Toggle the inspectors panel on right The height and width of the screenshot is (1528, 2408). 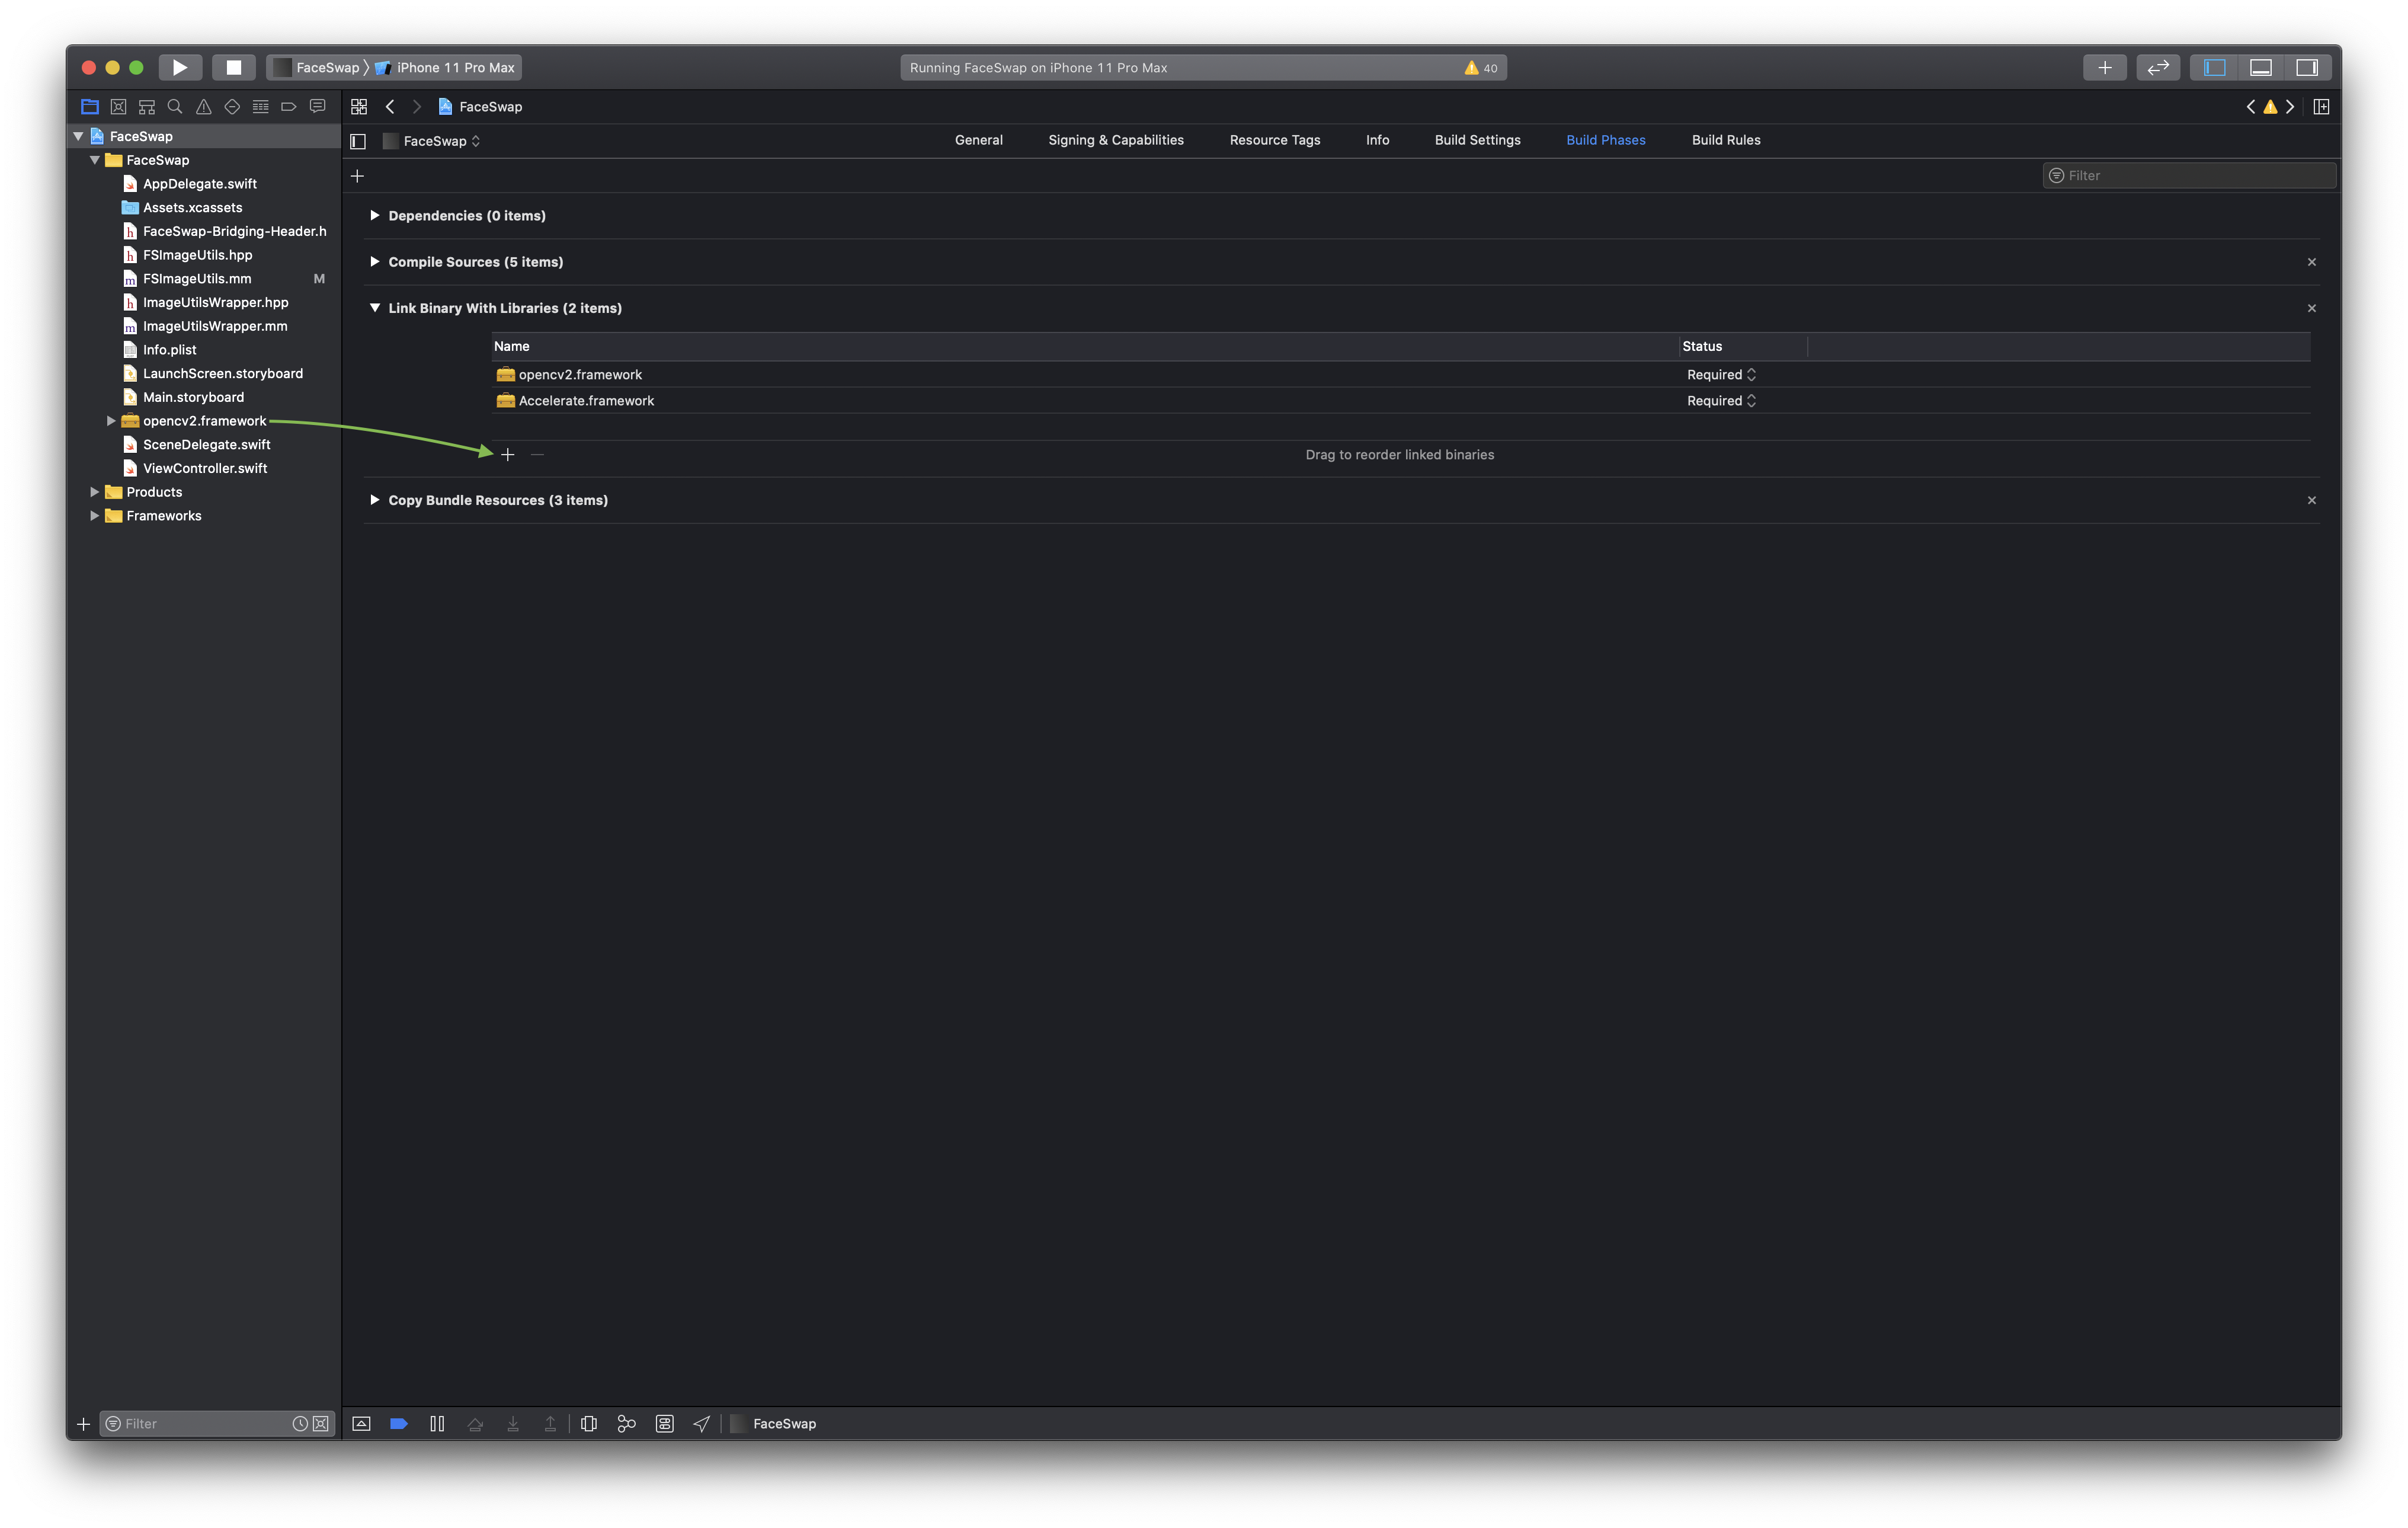(x=2307, y=67)
